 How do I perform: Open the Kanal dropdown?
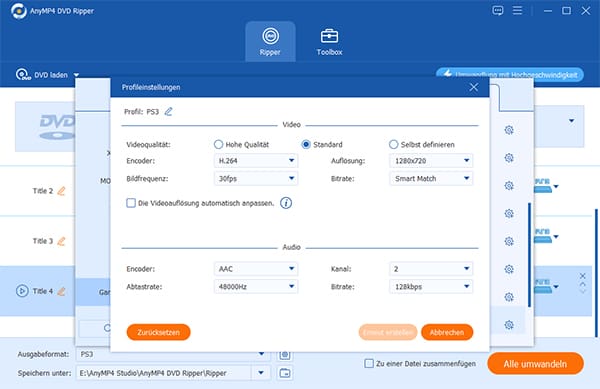click(431, 269)
